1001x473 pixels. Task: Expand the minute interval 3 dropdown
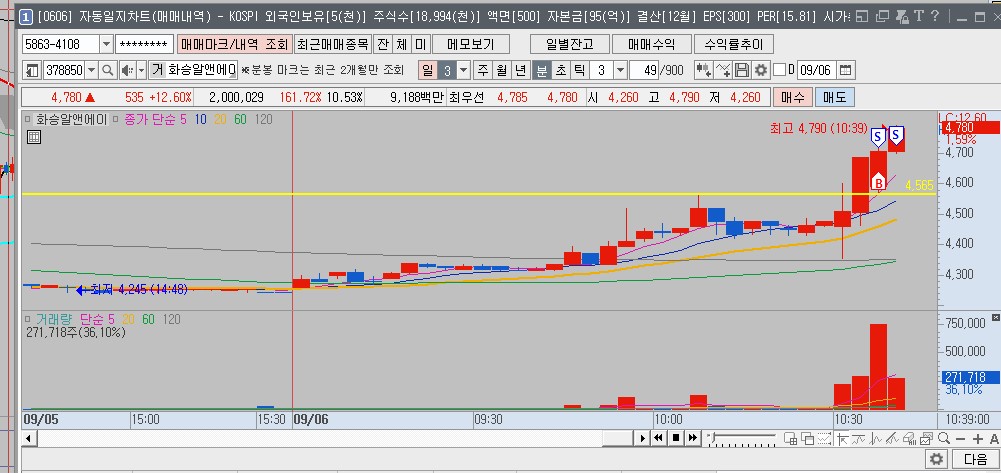click(620, 70)
